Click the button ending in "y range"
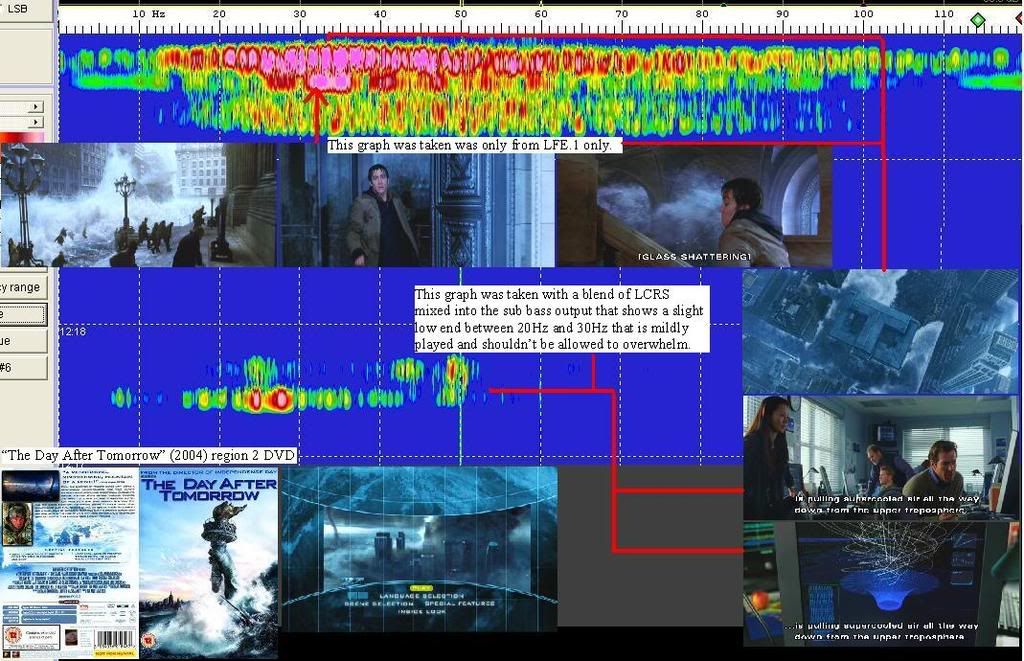This screenshot has width=1024, height=661. tap(24, 287)
